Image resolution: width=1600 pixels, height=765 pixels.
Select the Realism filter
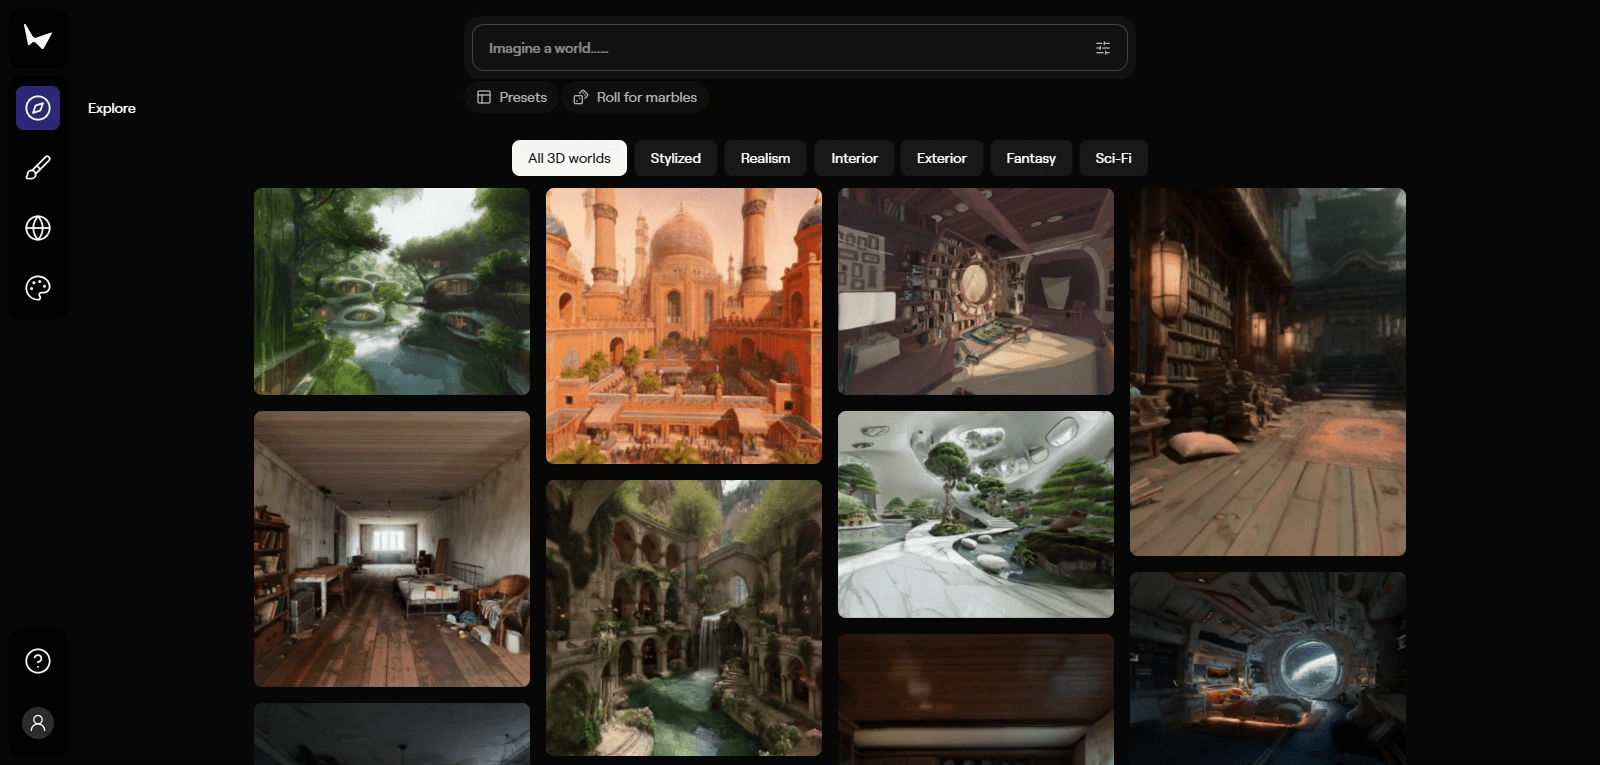click(x=765, y=158)
